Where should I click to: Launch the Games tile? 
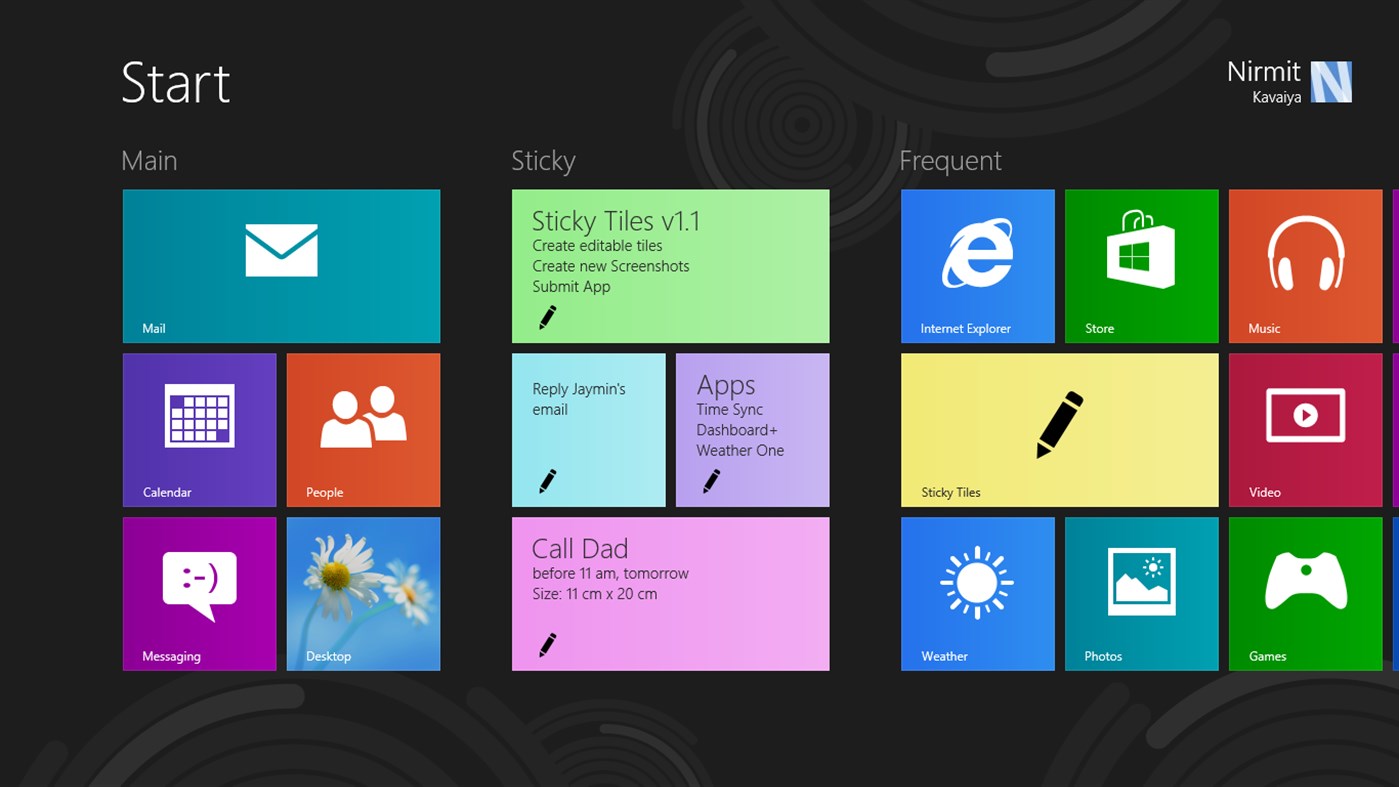(1304, 593)
